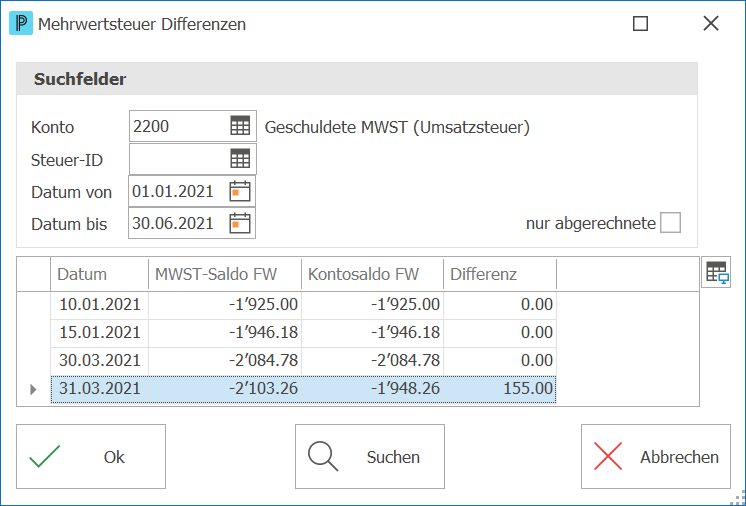Image resolution: width=746 pixels, height=506 pixels.
Task: Open the grid layout settings icon
Action: (x=716, y=272)
